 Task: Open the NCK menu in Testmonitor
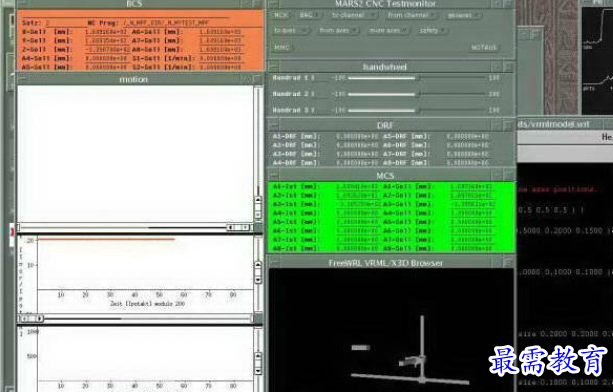pos(281,15)
